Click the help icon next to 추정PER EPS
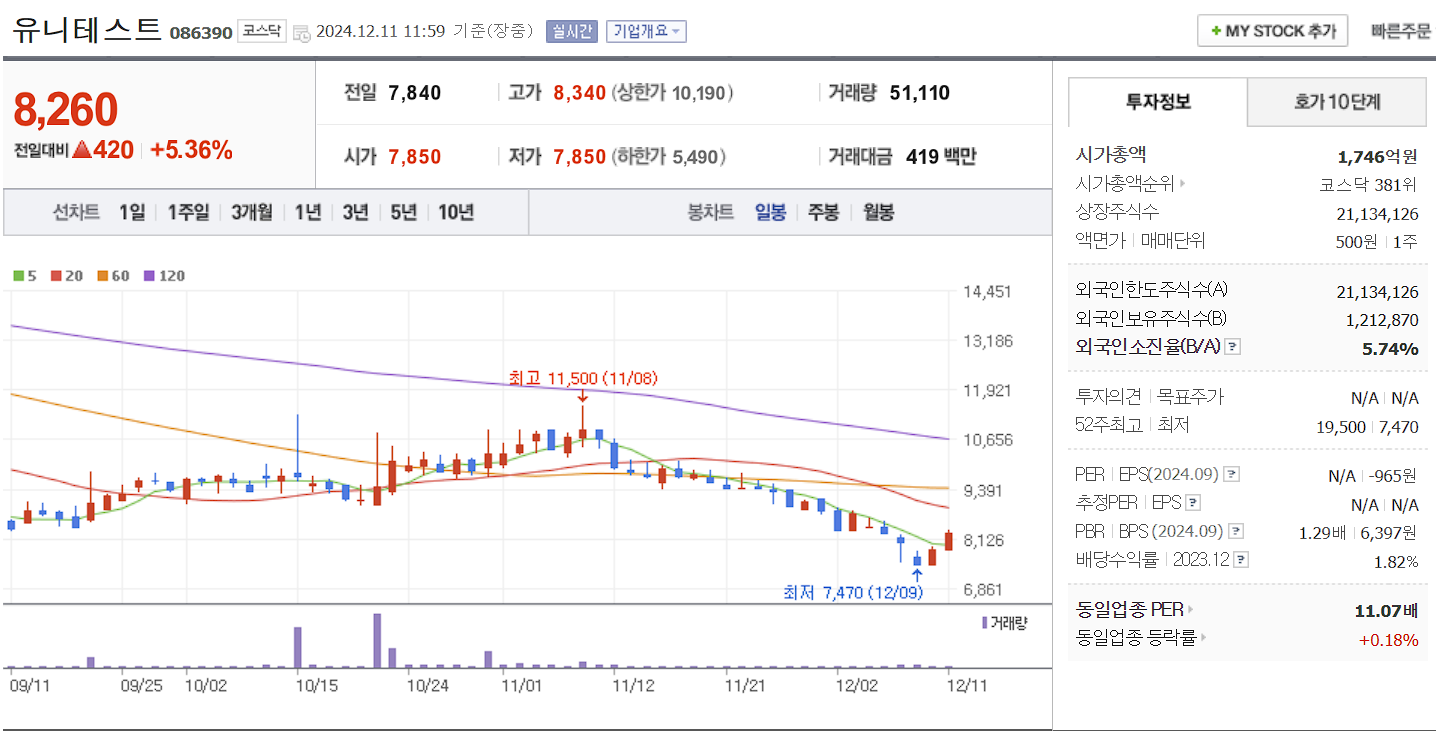This screenshot has width=1436, height=731. (1193, 503)
